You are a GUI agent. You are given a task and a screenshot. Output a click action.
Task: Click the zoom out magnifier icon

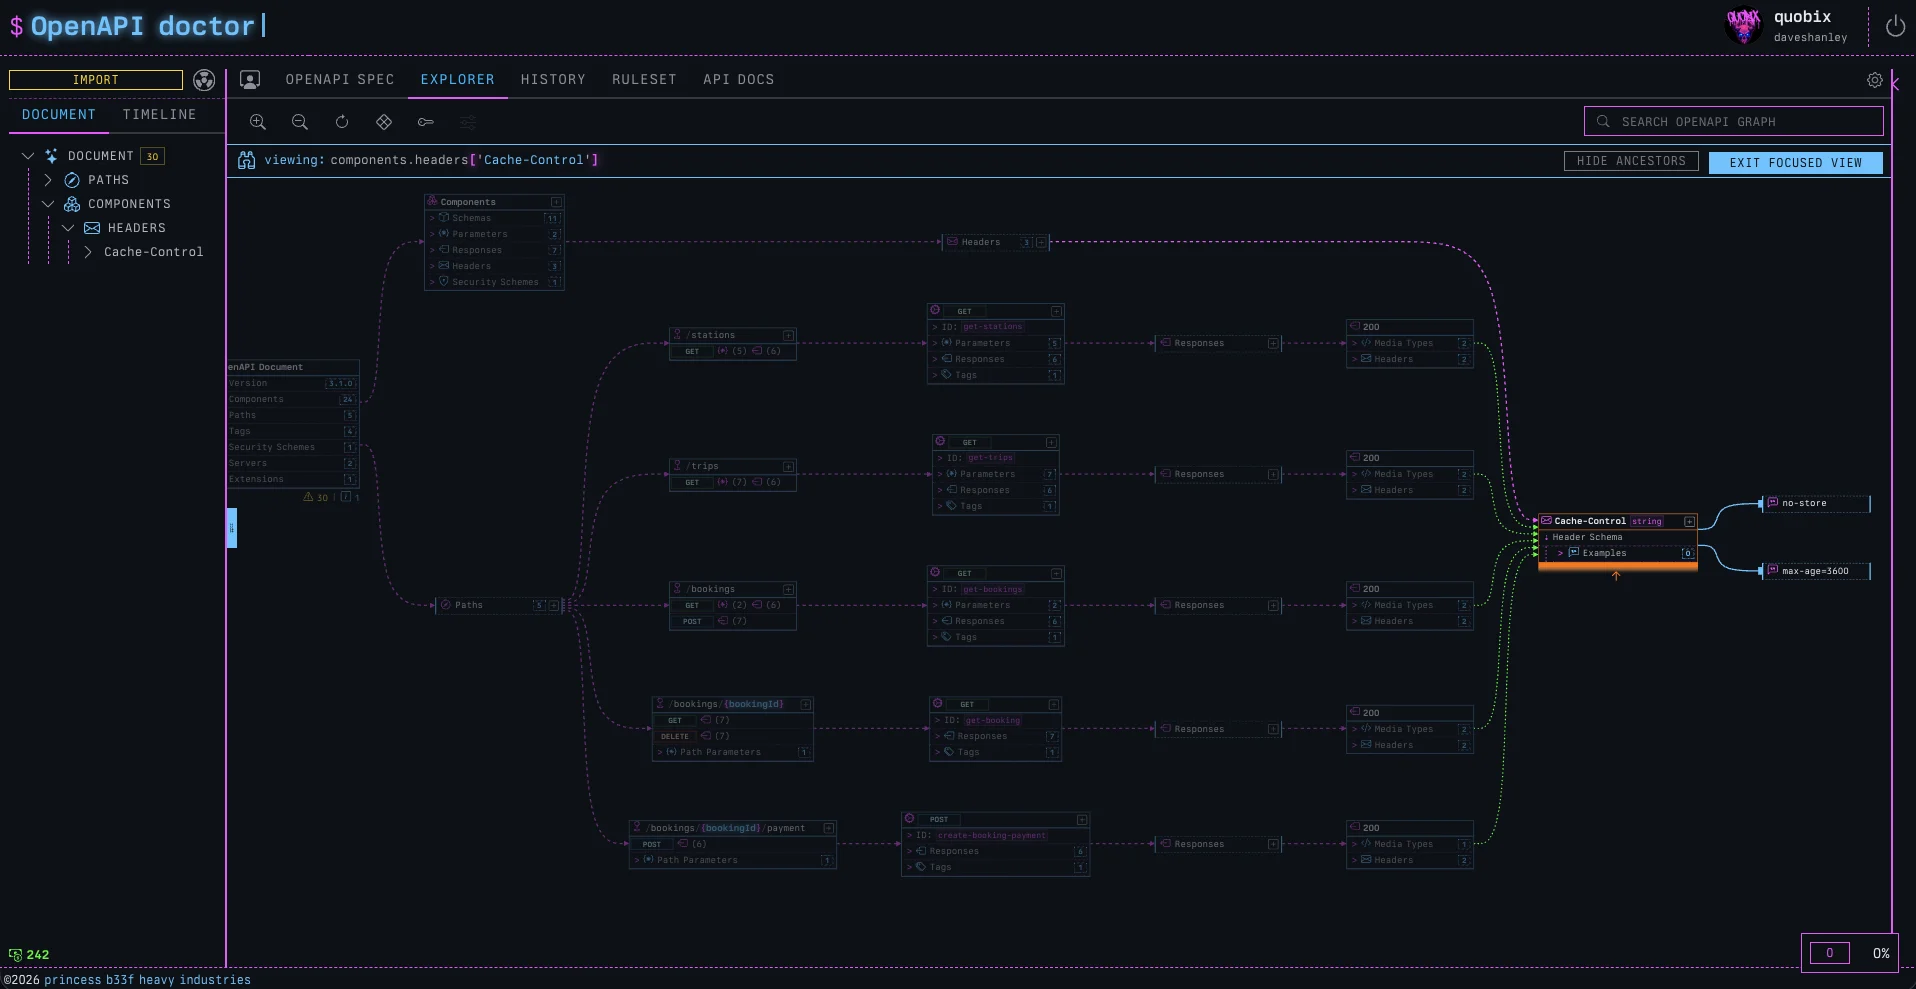point(299,122)
